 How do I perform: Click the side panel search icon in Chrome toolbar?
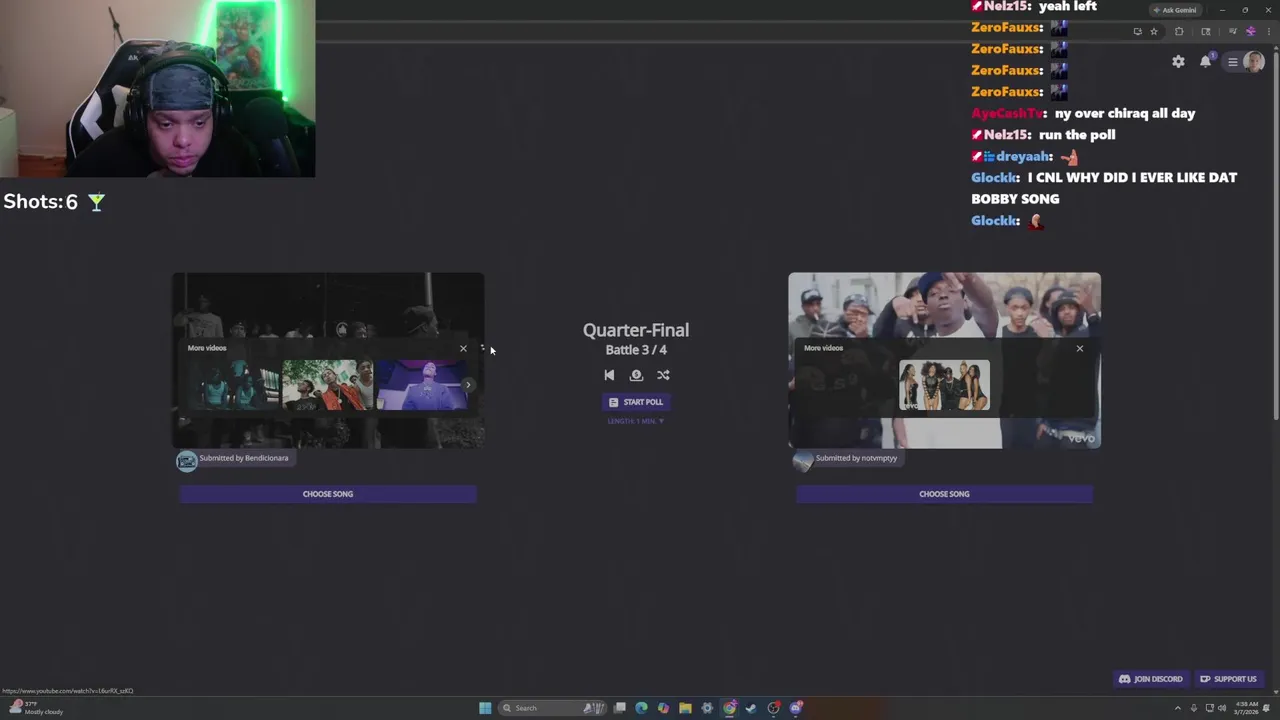[x=1206, y=31]
